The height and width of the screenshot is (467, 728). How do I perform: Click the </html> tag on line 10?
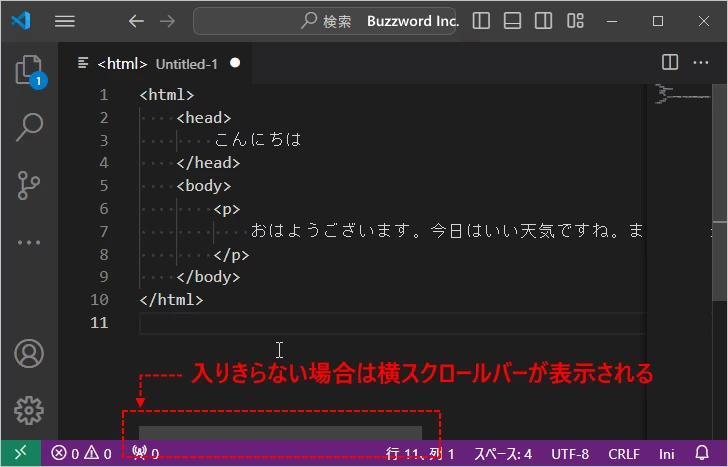(x=171, y=300)
